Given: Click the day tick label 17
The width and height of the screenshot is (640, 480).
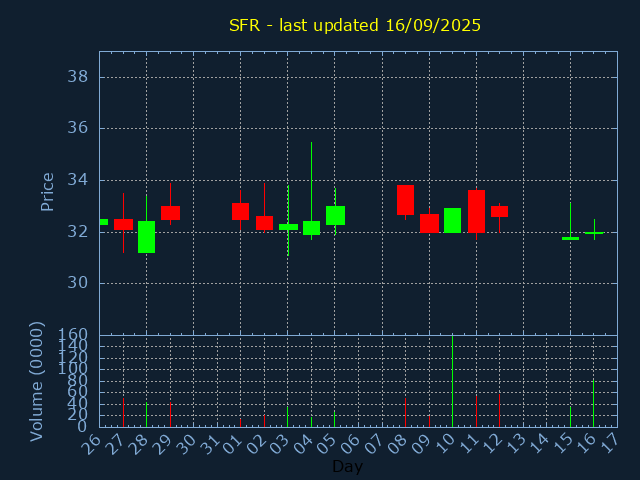Looking at the screenshot, I should (610, 444).
